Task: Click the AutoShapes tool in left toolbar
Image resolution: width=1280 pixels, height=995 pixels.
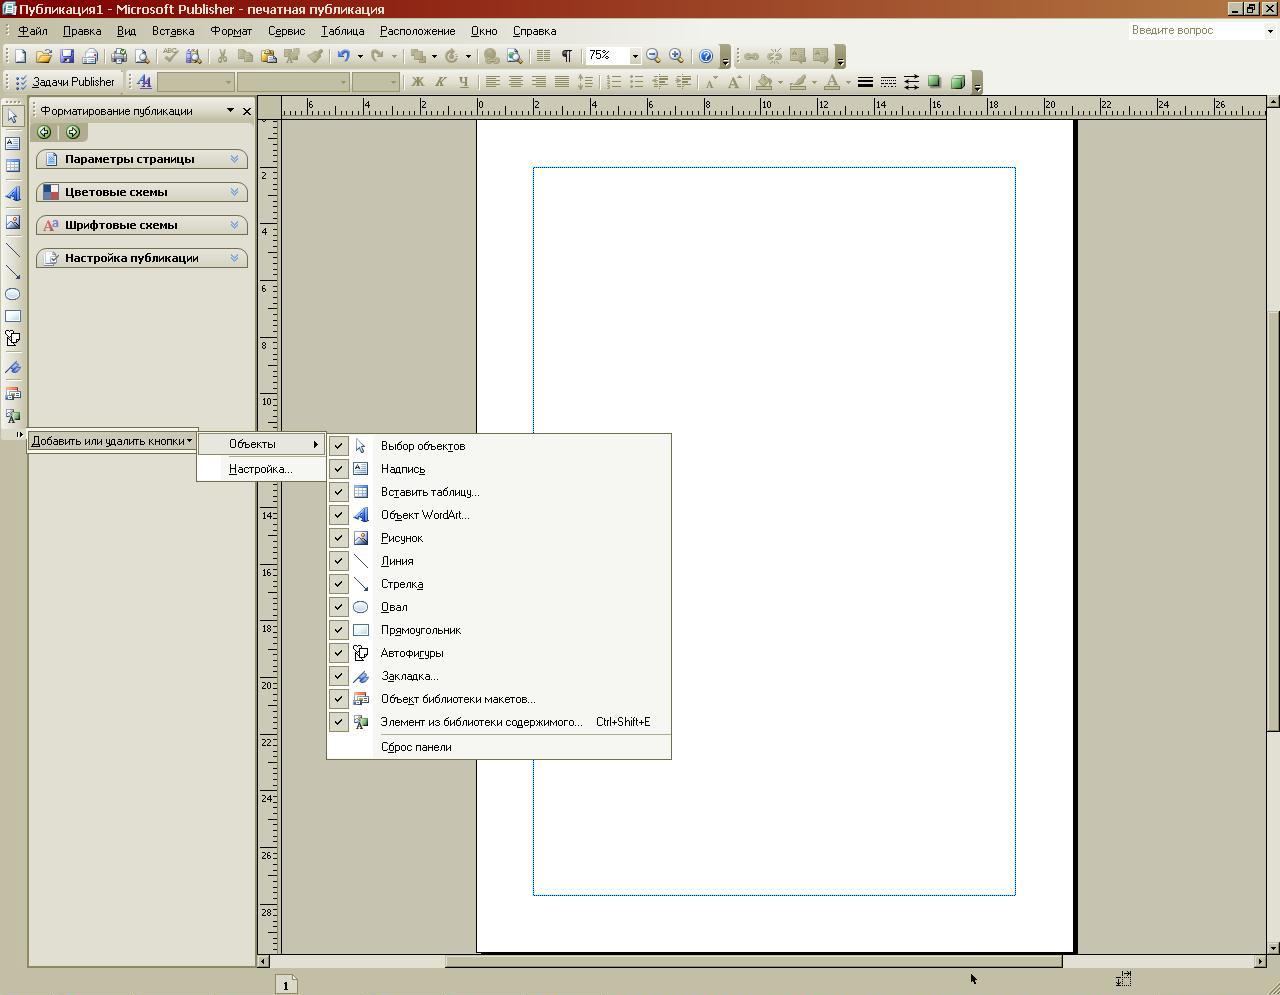Action: tap(13, 339)
